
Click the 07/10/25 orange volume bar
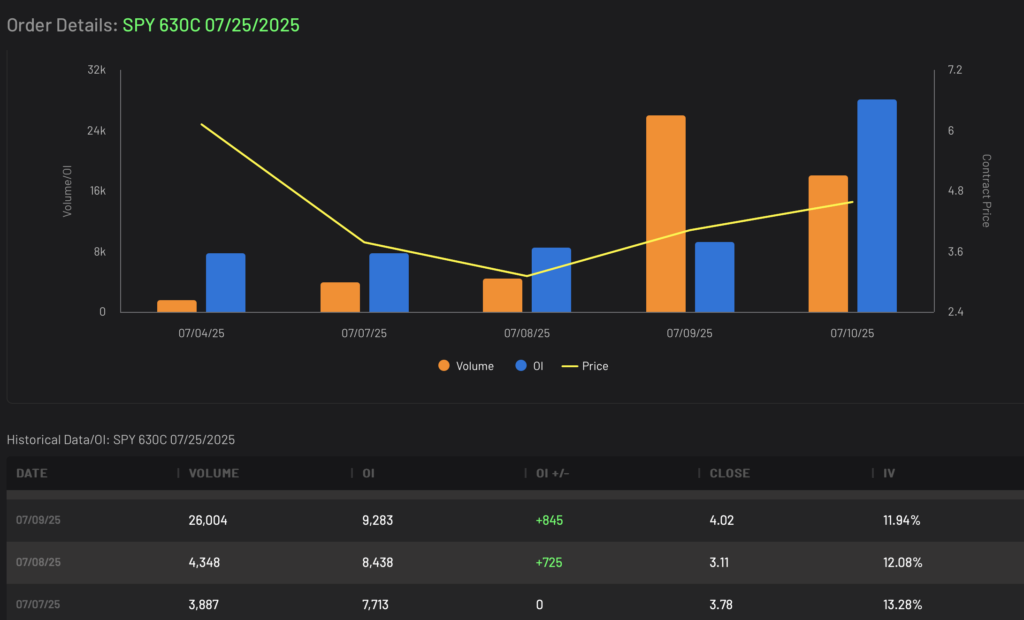[828, 244]
